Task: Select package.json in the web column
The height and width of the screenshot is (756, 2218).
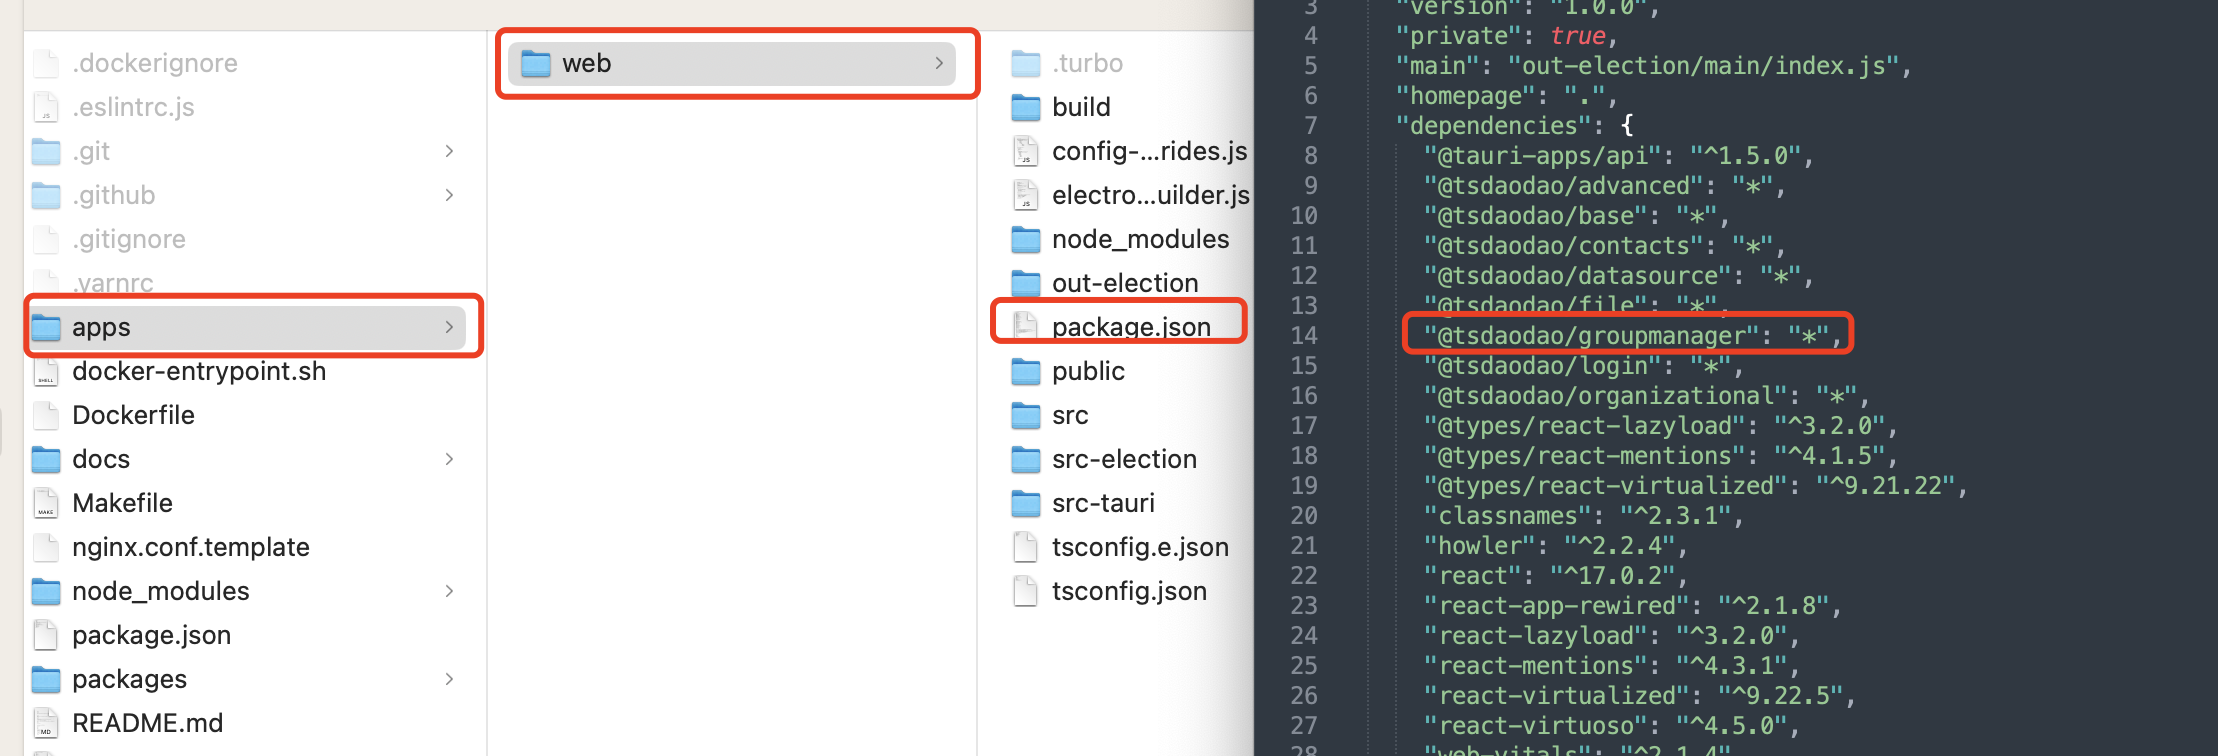Action: pyautogui.click(x=1130, y=327)
